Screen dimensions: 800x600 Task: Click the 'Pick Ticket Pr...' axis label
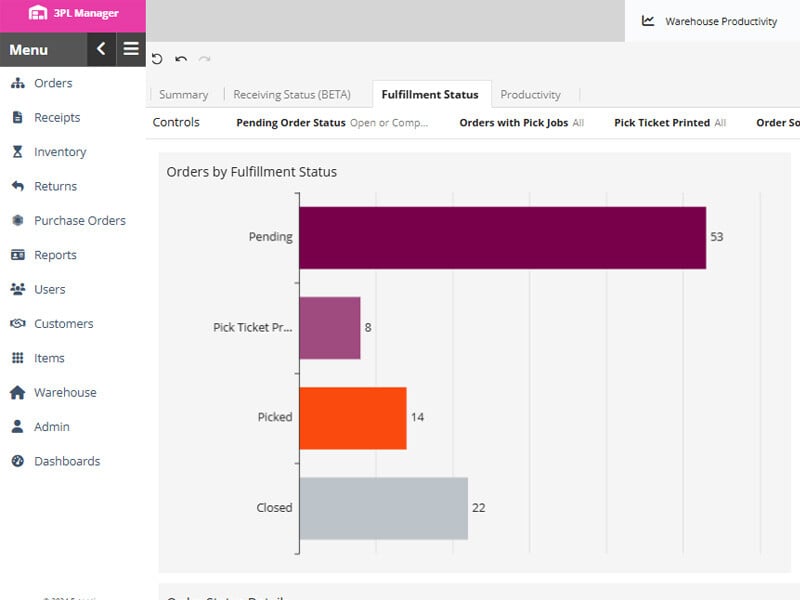[x=253, y=327]
